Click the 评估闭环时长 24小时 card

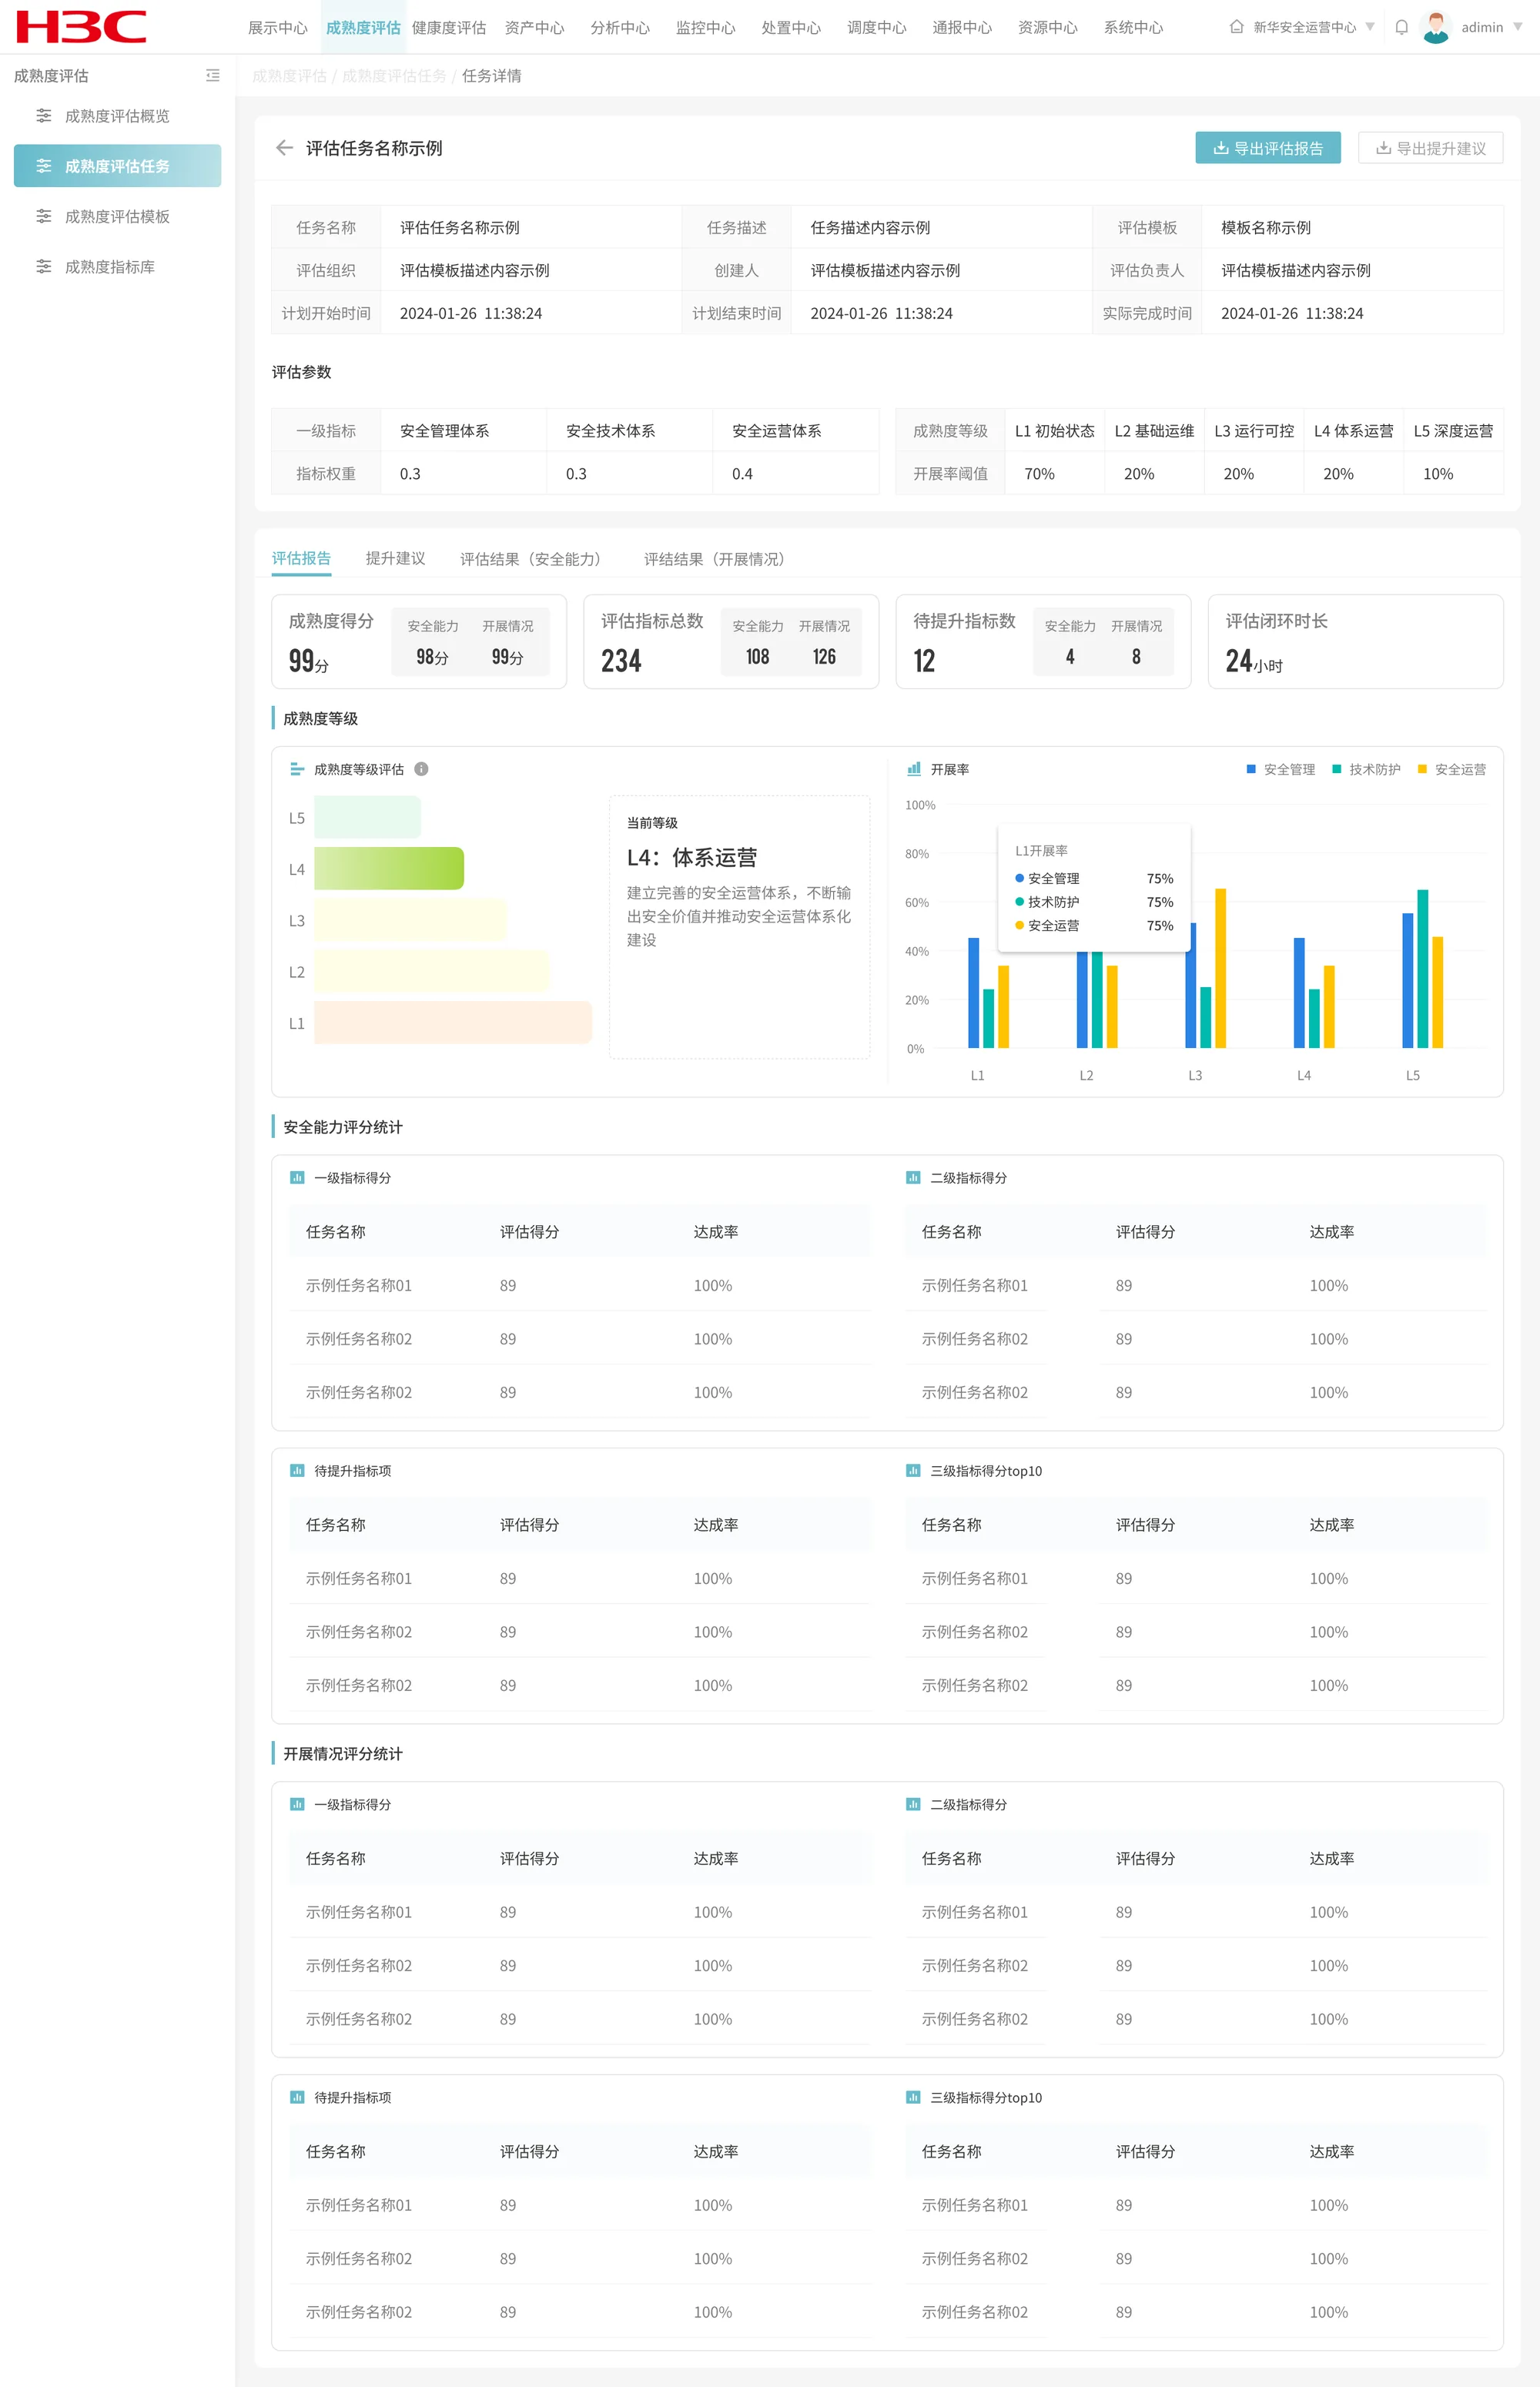pyautogui.click(x=1355, y=641)
